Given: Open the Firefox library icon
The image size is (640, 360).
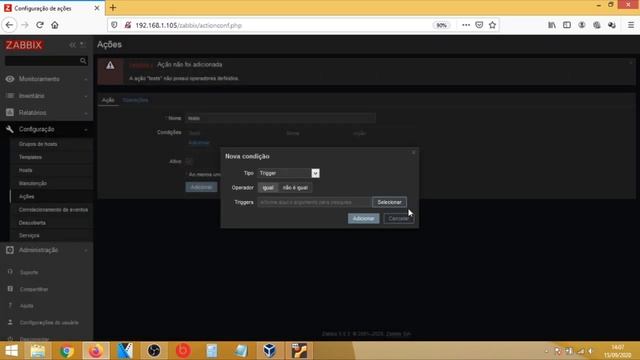Looking at the screenshot, I should click(x=552, y=25).
